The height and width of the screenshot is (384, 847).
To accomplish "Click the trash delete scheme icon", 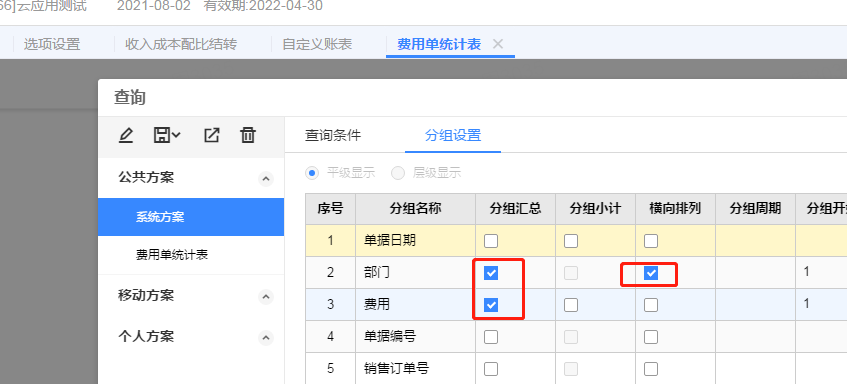I will pyautogui.click(x=248, y=135).
